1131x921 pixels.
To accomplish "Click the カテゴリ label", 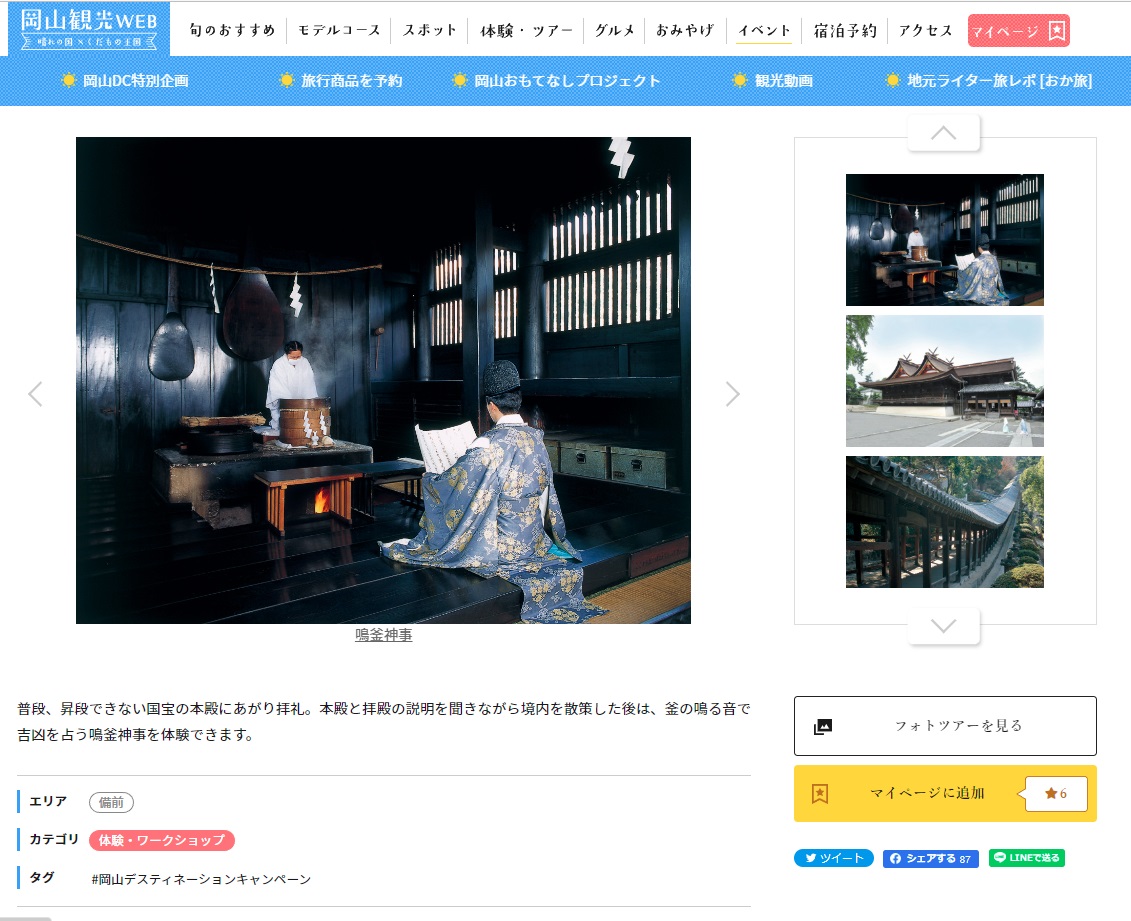I will point(54,840).
